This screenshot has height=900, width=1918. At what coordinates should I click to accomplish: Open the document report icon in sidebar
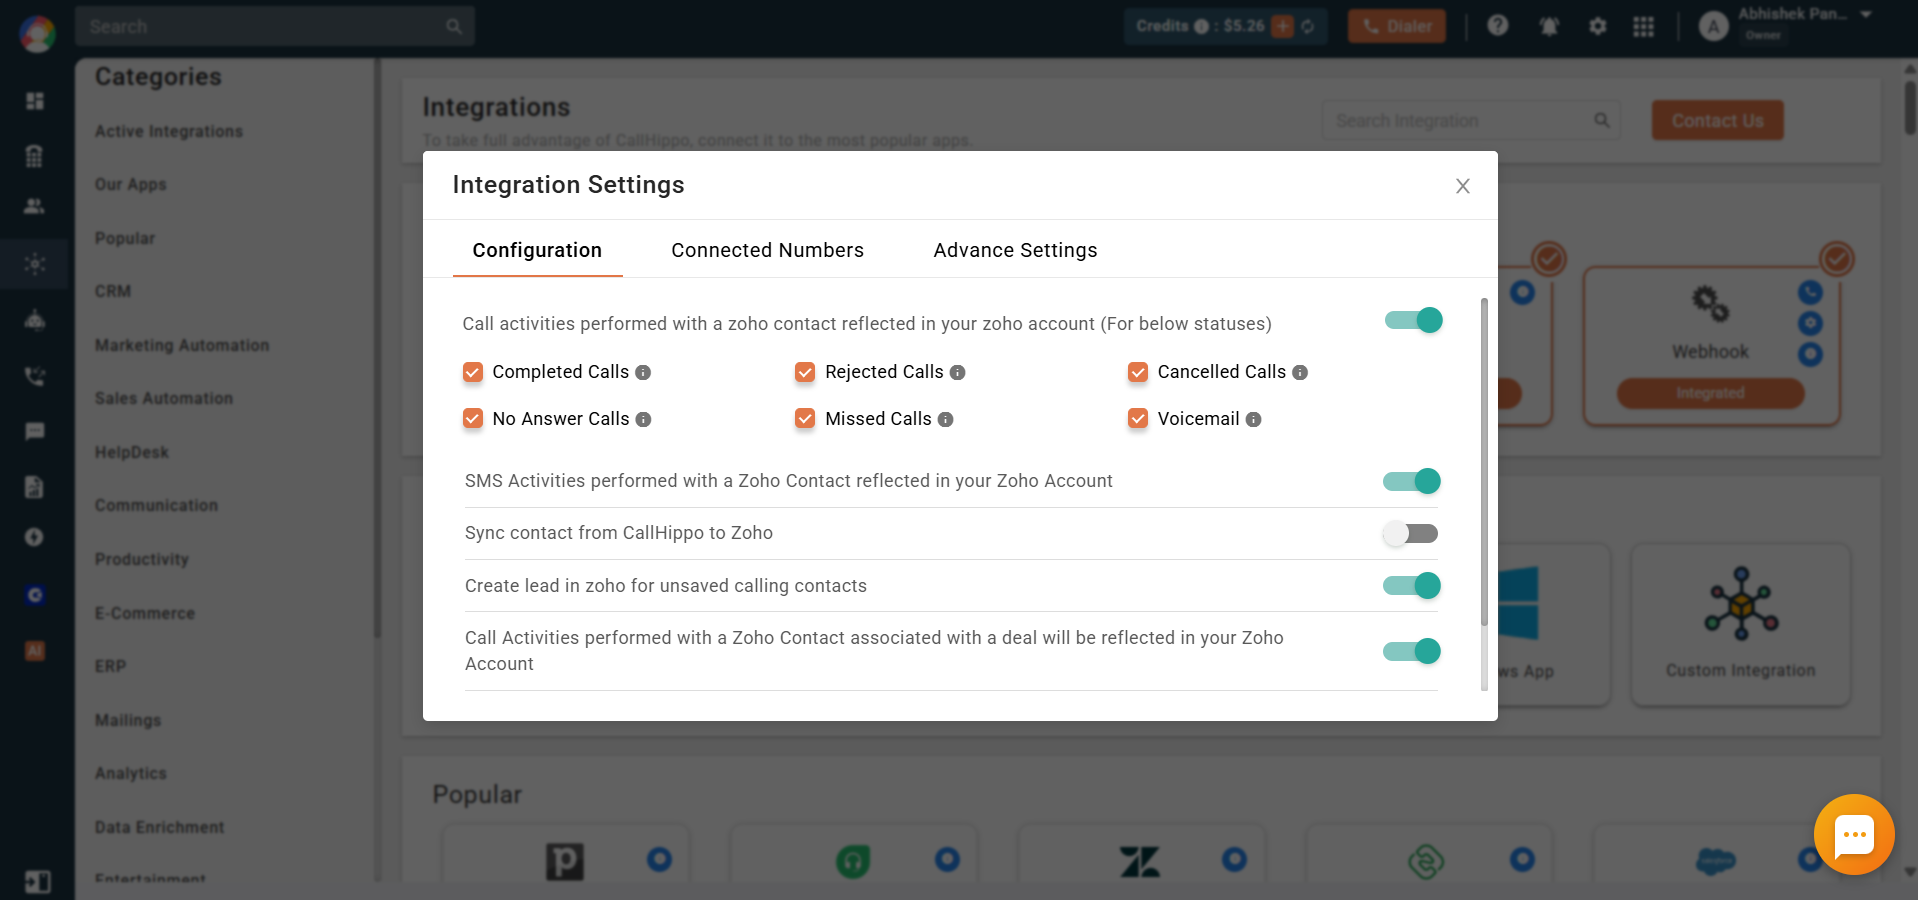point(35,487)
